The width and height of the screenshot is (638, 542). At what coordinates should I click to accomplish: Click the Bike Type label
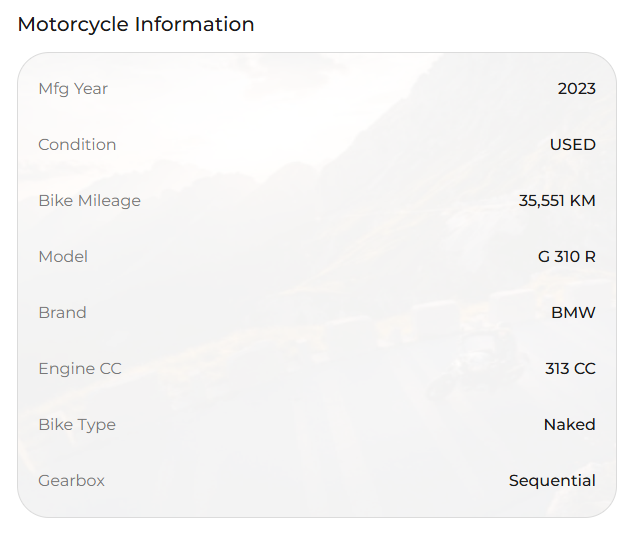[77, 425]
